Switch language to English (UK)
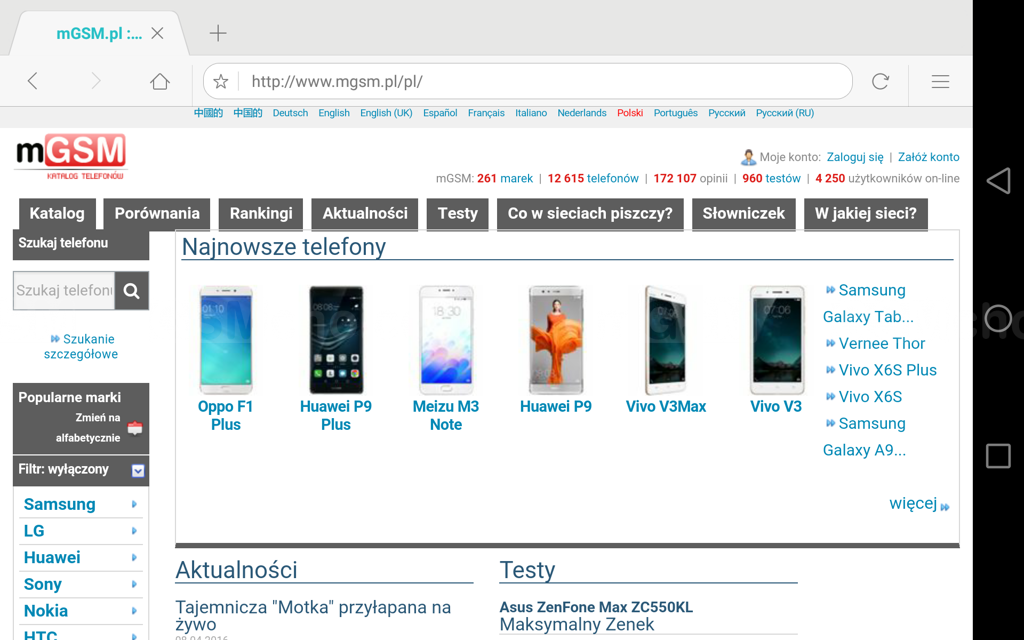Image resolution: width=1024 pixels, height=640 pixels. click(386, 113)
